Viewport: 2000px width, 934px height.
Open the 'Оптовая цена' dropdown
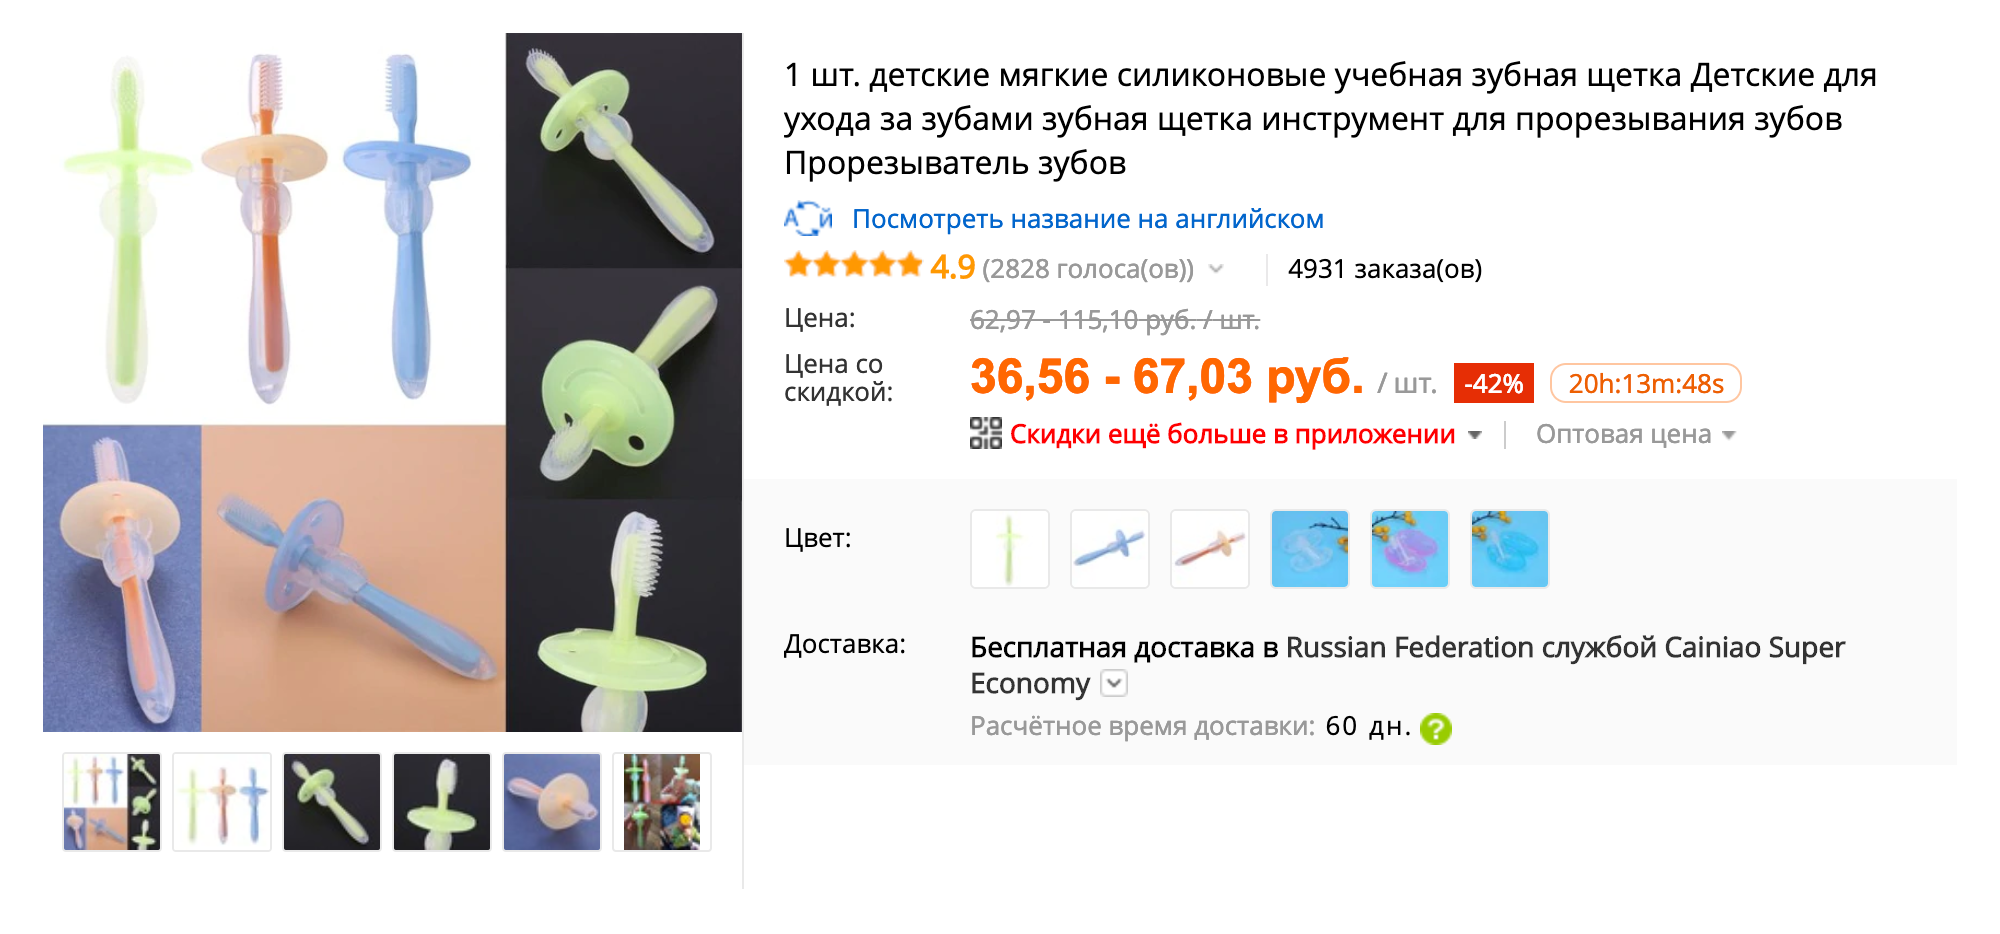[1636, 435]
